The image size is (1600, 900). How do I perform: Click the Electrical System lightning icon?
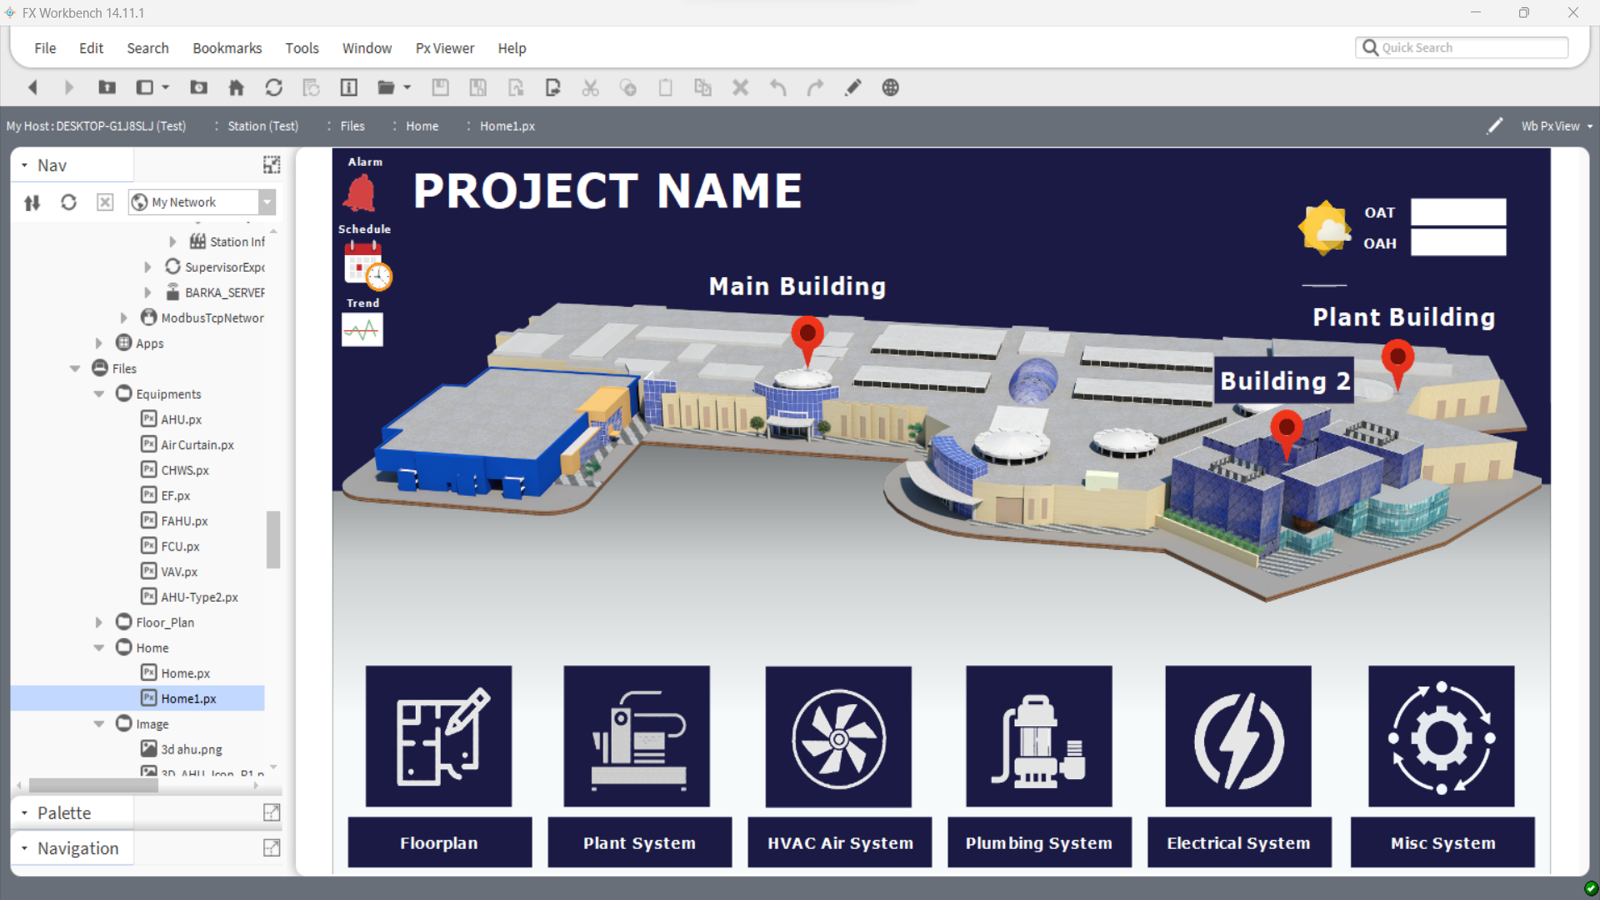click(x=1238, y=738)
